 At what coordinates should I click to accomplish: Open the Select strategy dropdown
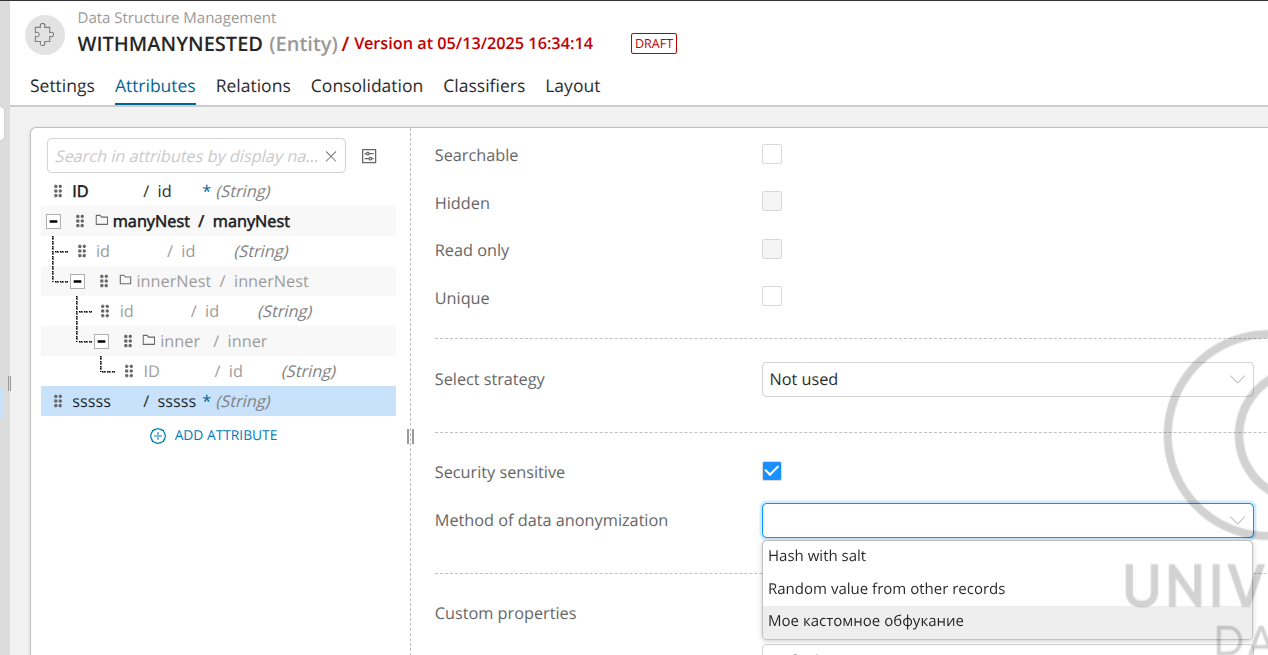click(x=1006, y=379)
